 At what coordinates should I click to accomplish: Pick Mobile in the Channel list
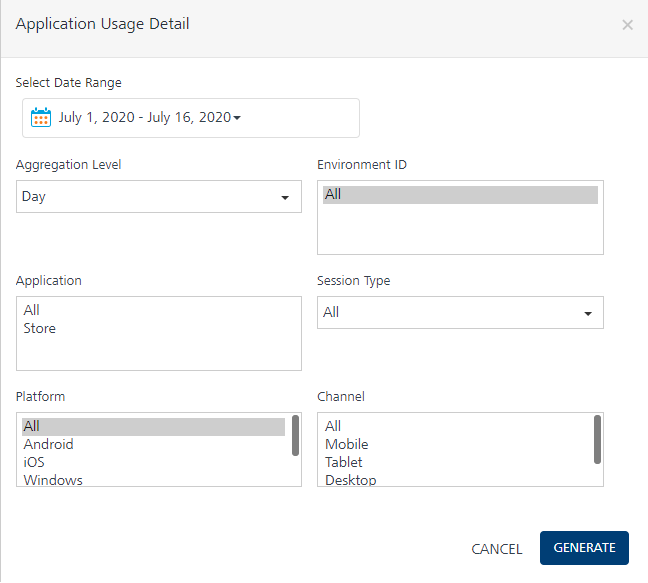point(347,445)
